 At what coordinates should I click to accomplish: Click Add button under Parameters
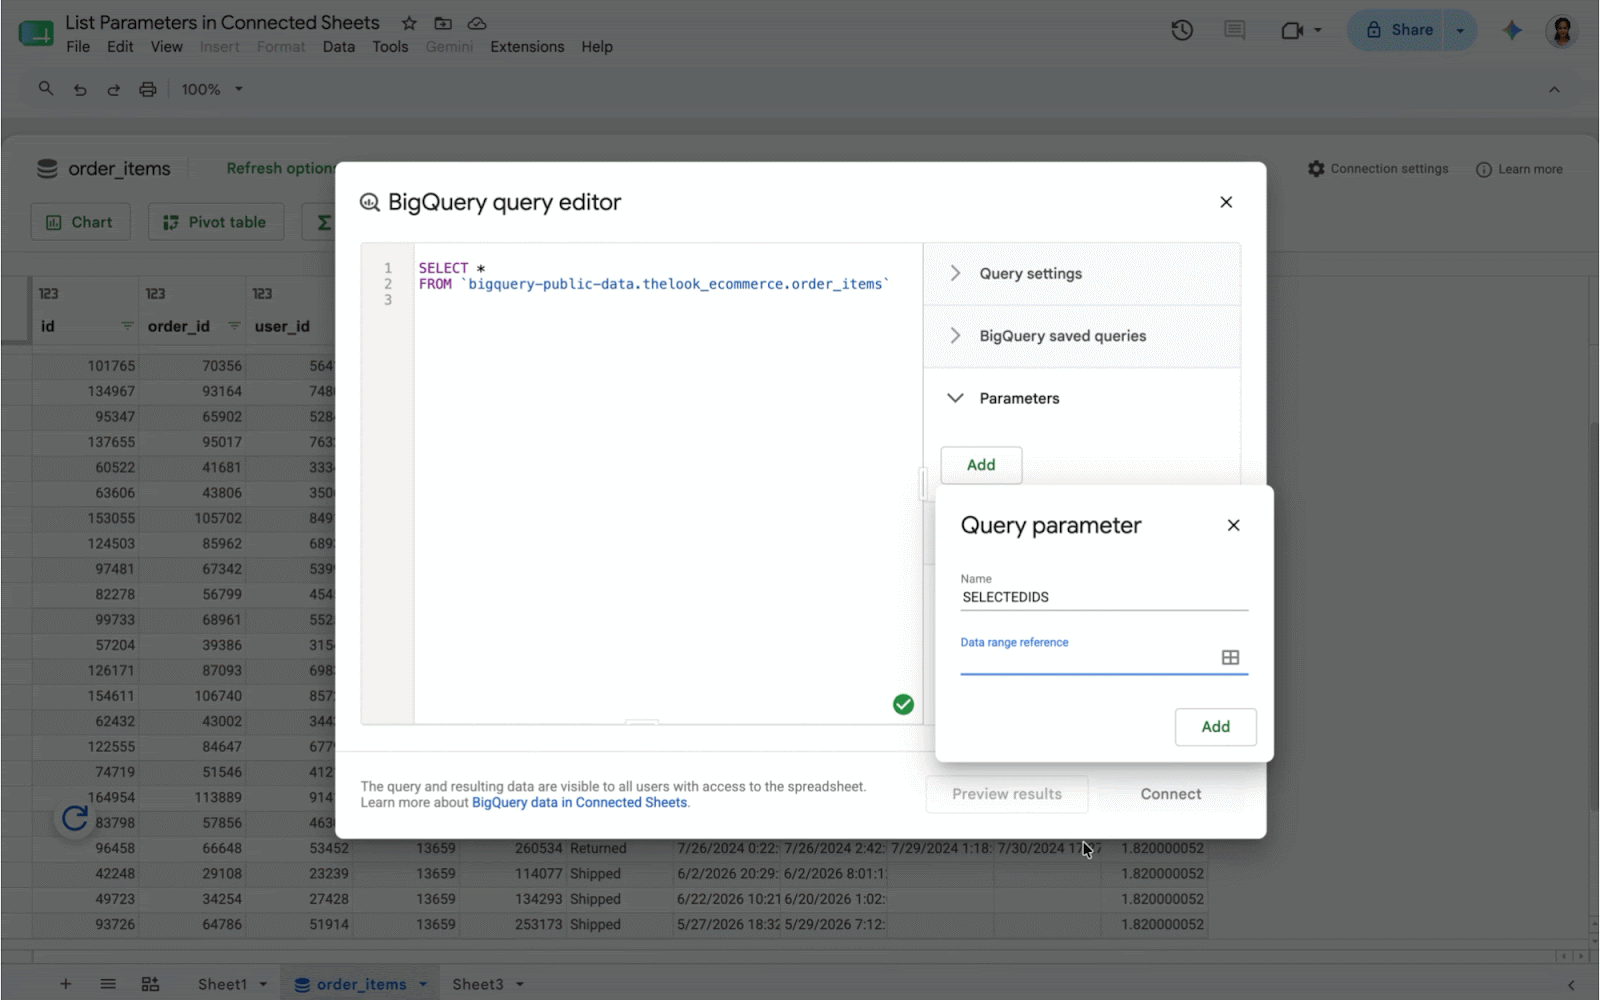[x=981, y=465]
